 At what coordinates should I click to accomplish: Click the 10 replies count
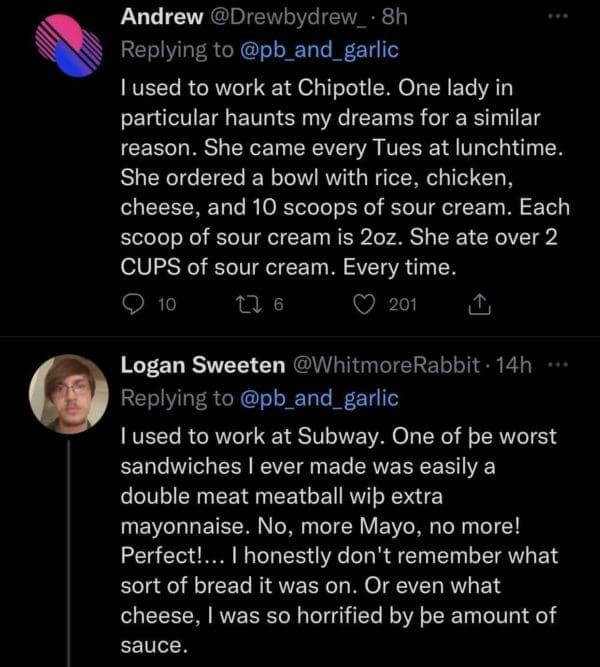[x=168, y=304]
